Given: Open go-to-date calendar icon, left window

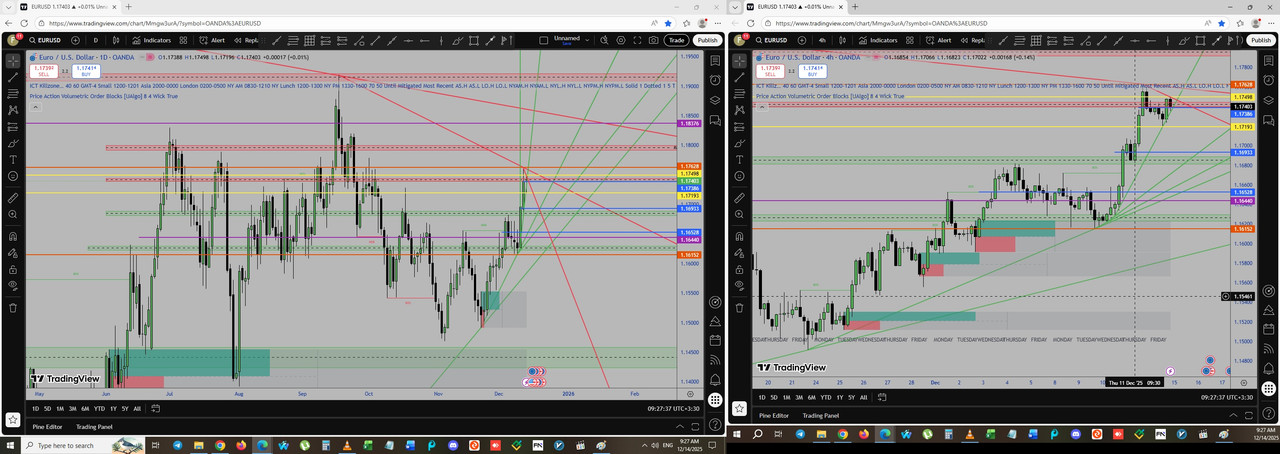Looking at the screenshot, I should pyautogui.click(x=155, y=409).
